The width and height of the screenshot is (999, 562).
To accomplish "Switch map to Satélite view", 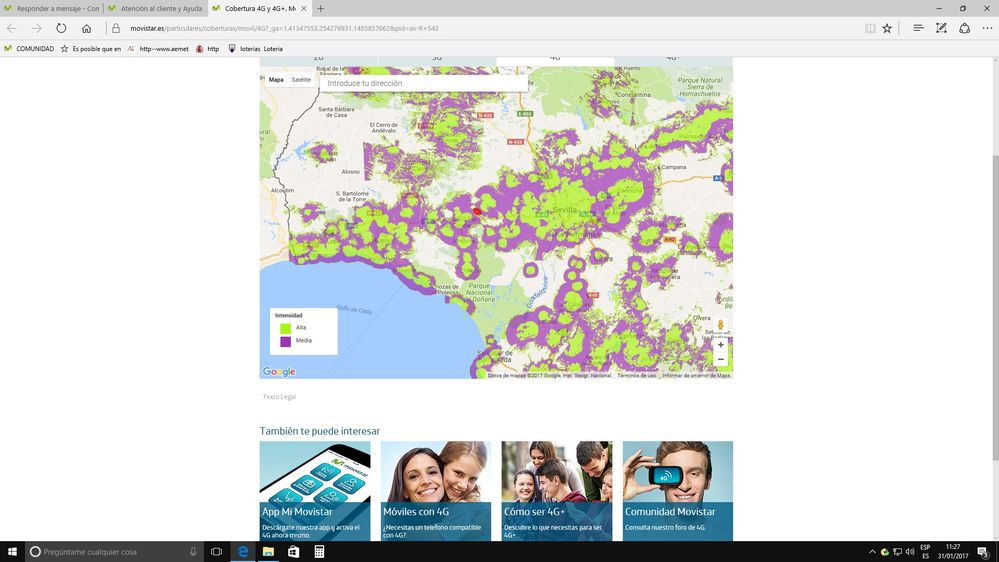I will (301, 80).
